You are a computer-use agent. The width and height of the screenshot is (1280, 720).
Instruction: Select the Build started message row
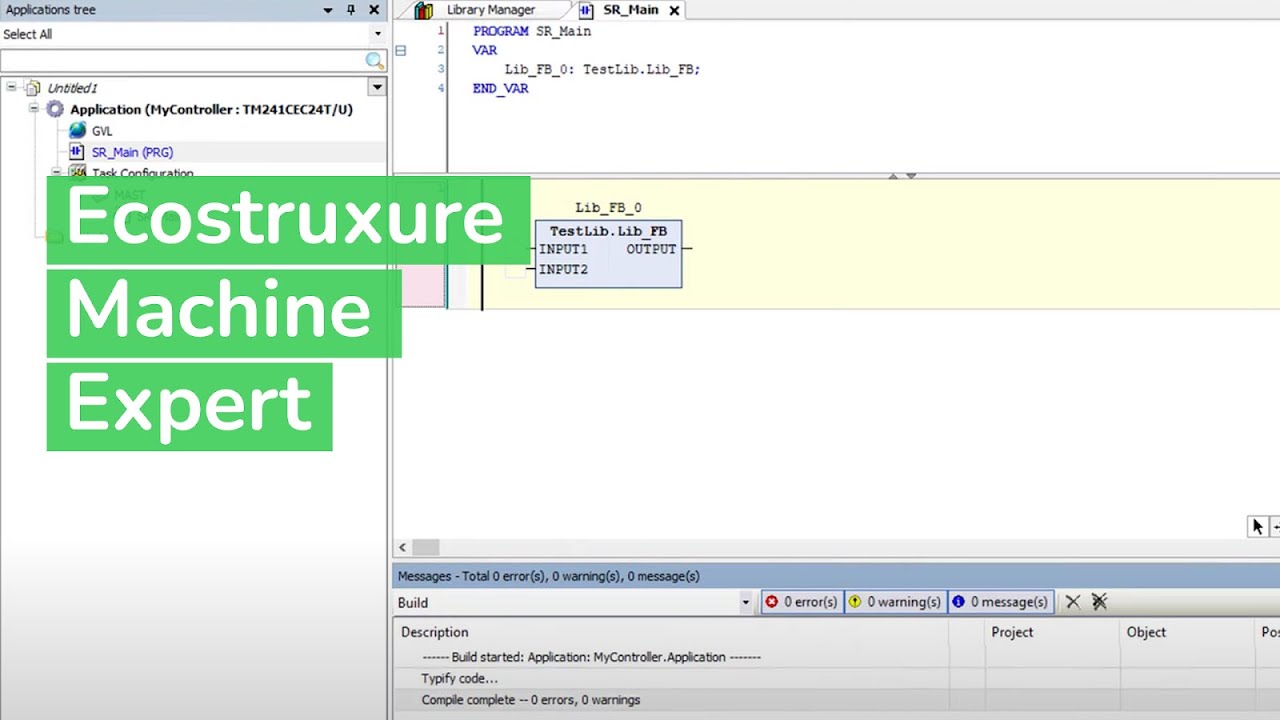[591, 657]
